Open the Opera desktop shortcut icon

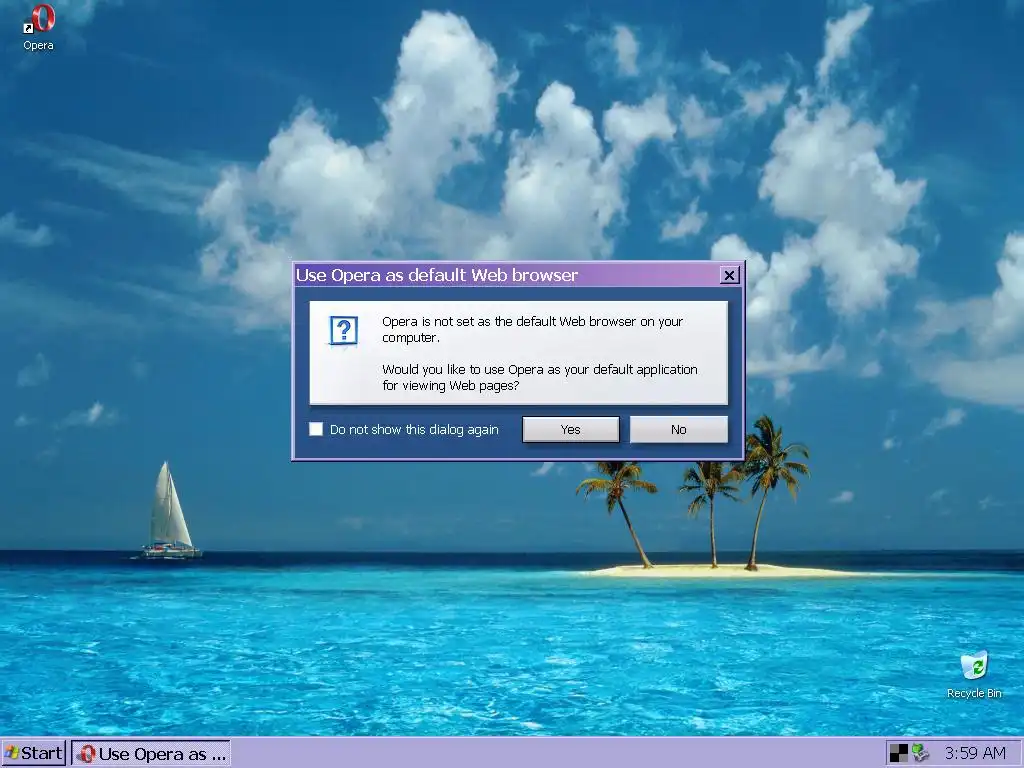click(39, 27)
